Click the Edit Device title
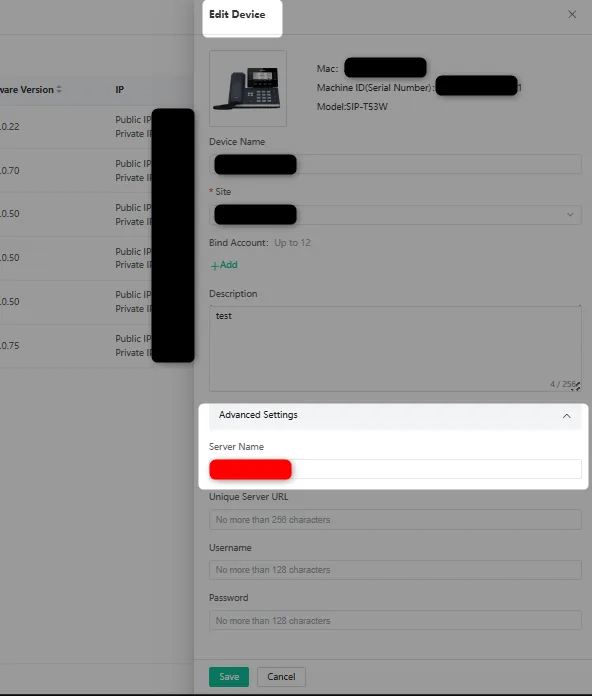The height and width of the screenshot is (696, 592). (237, 15)
